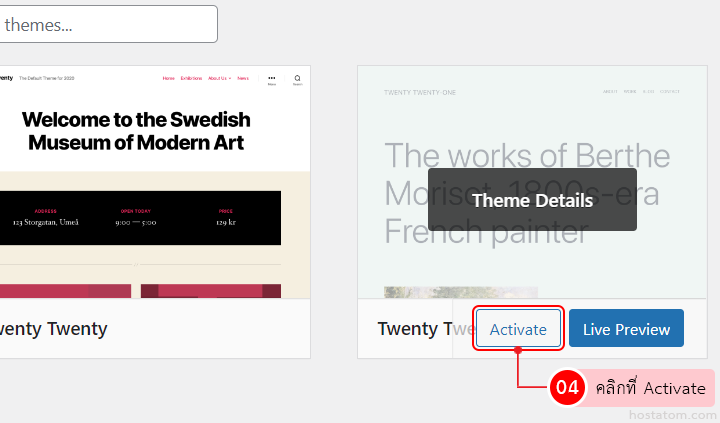Viewport: 720px width, 423px height.
Task: Select News in the preview navigation
Action: [243, 78]
